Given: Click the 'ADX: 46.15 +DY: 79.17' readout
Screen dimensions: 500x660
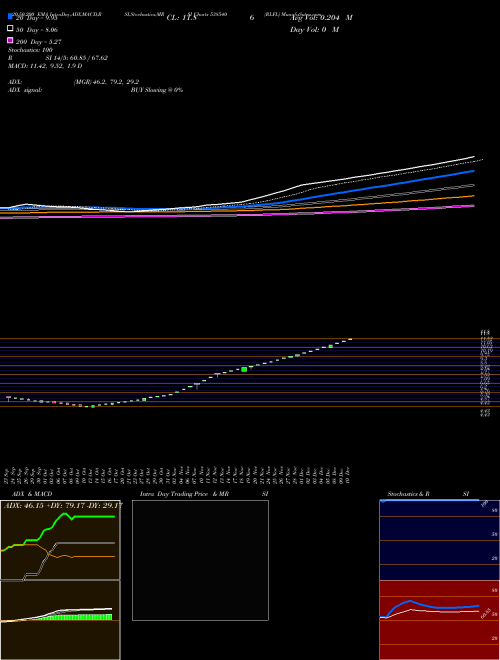Looking at the screenshot, I should [47, 505].
